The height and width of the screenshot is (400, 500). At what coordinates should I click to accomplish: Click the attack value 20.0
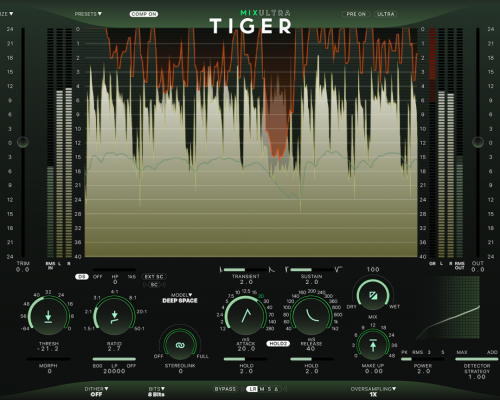[246, 348]
